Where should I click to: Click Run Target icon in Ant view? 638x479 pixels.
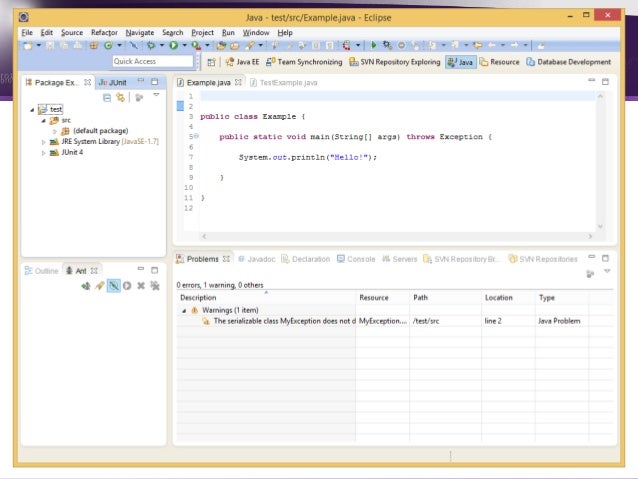pyautogui.click(x=127, y=286)
